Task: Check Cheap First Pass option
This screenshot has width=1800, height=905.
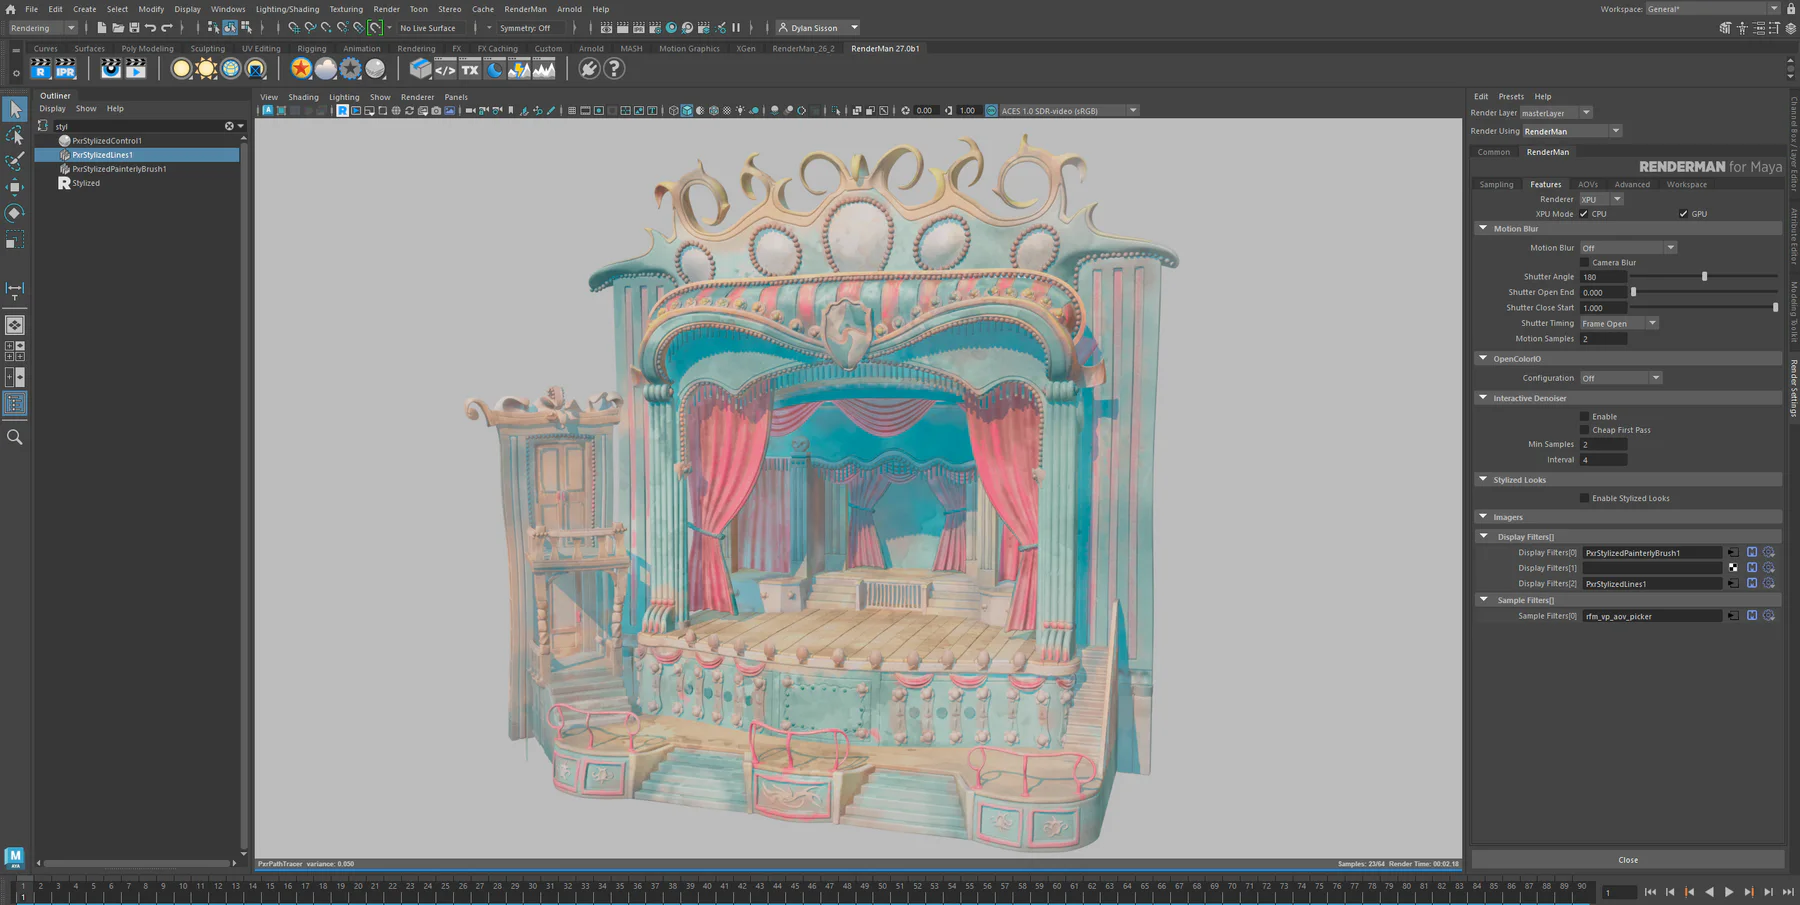Action: click(x=1584, y=430)
